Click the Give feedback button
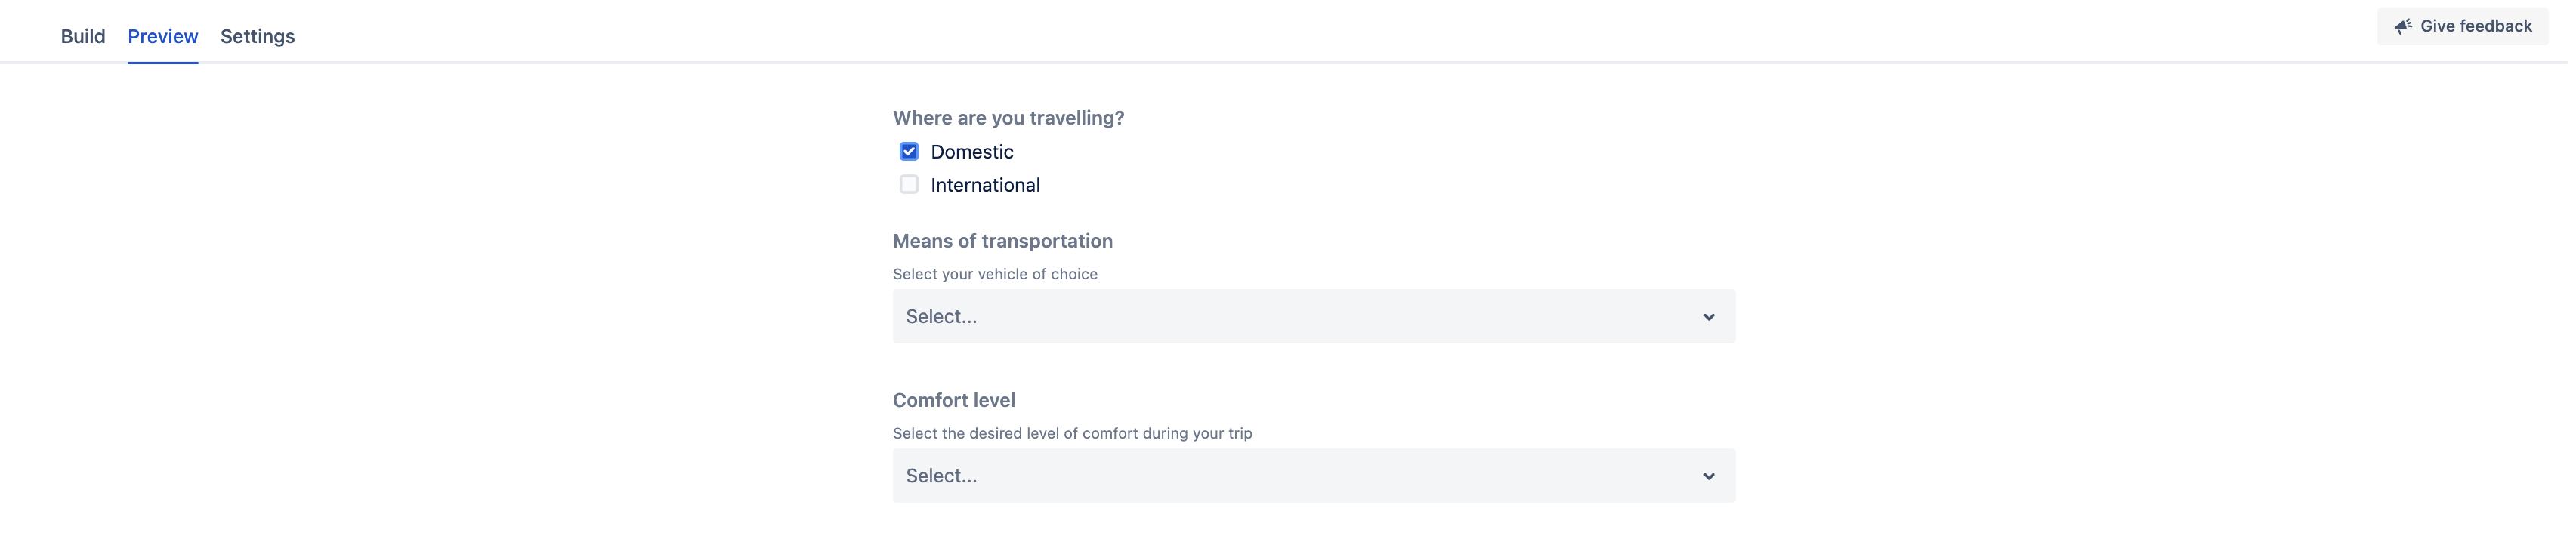 2461,26
